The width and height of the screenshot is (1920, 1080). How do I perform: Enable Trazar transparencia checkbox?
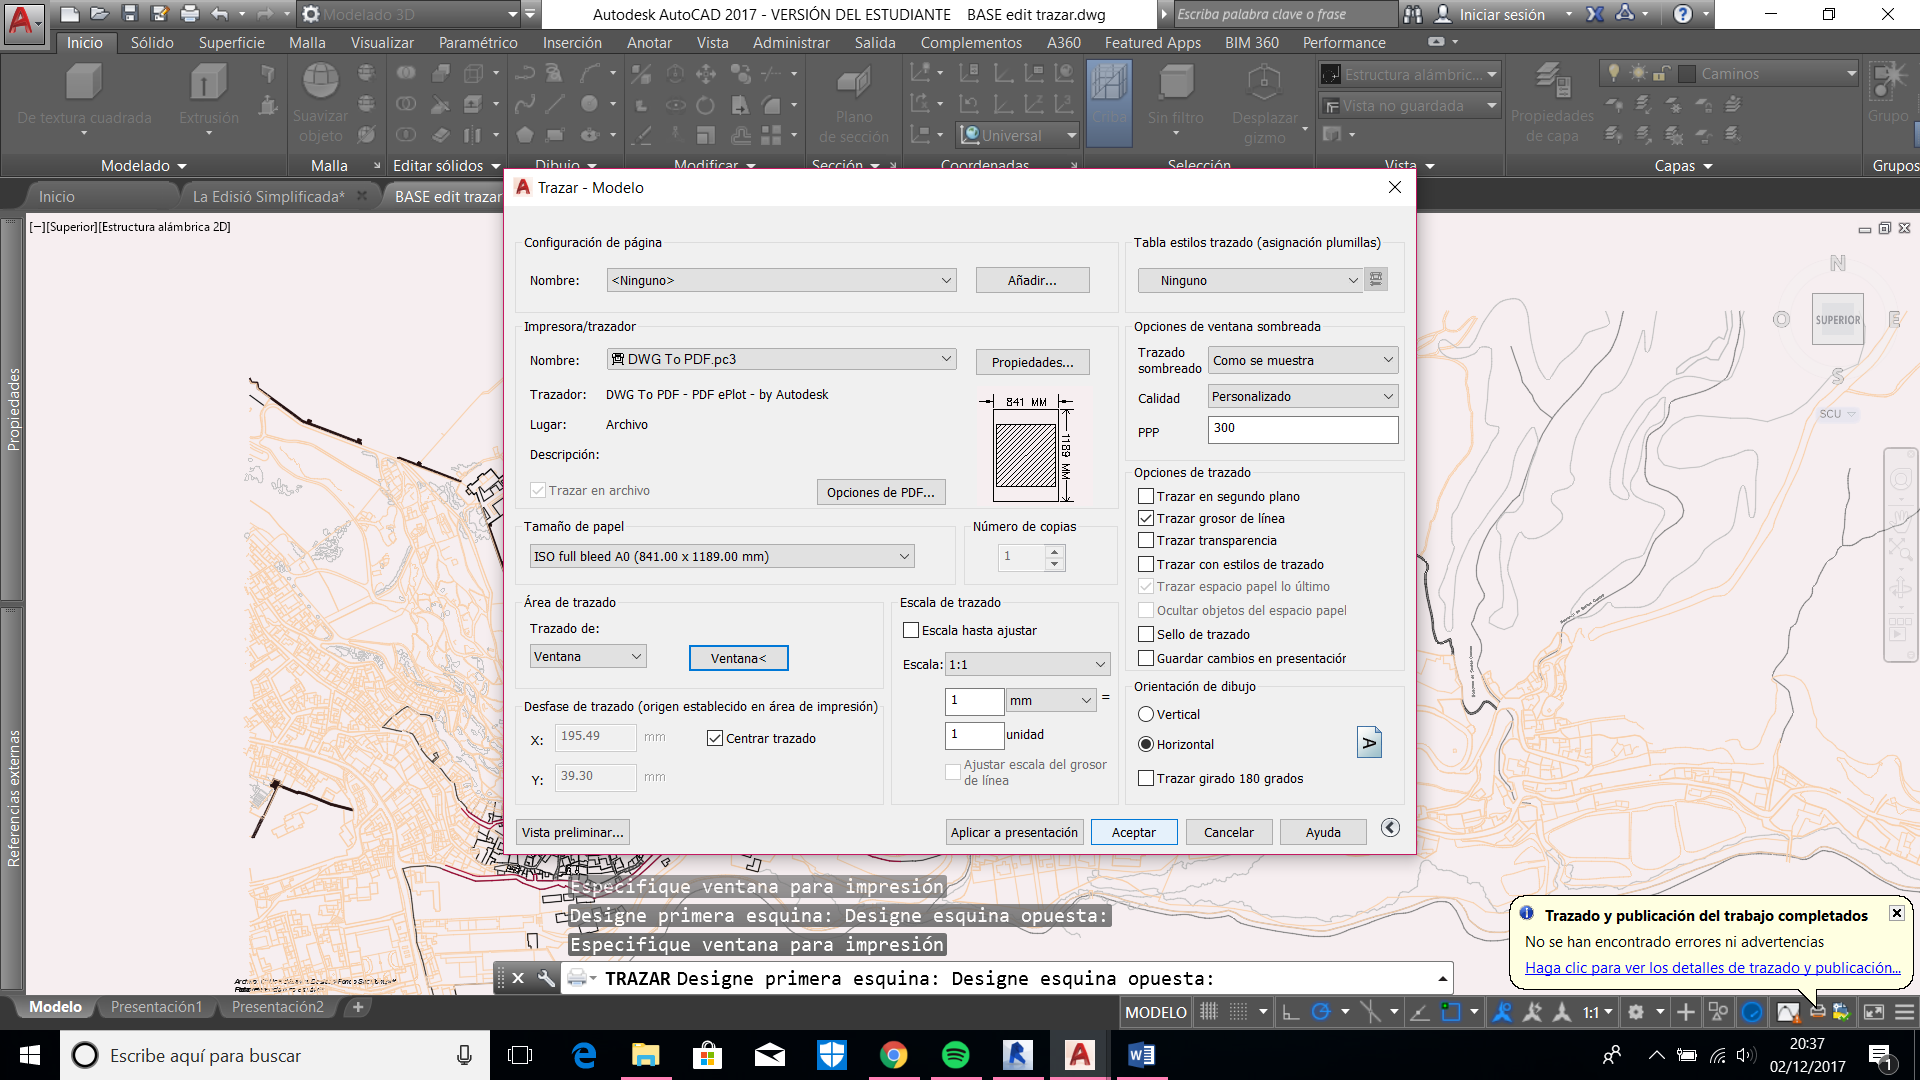[x=1146, y=540]
